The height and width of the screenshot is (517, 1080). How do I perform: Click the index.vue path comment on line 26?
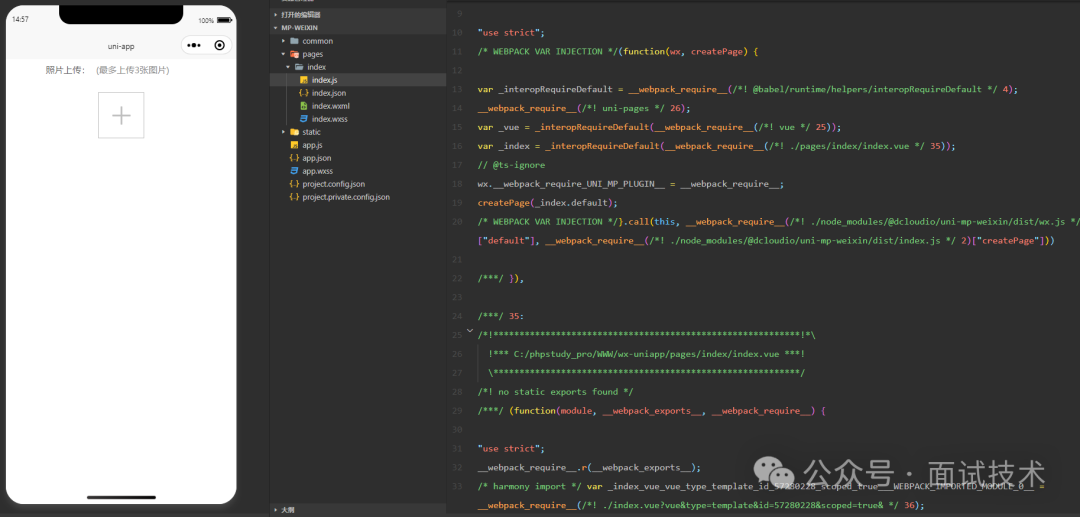pos(647,354)
